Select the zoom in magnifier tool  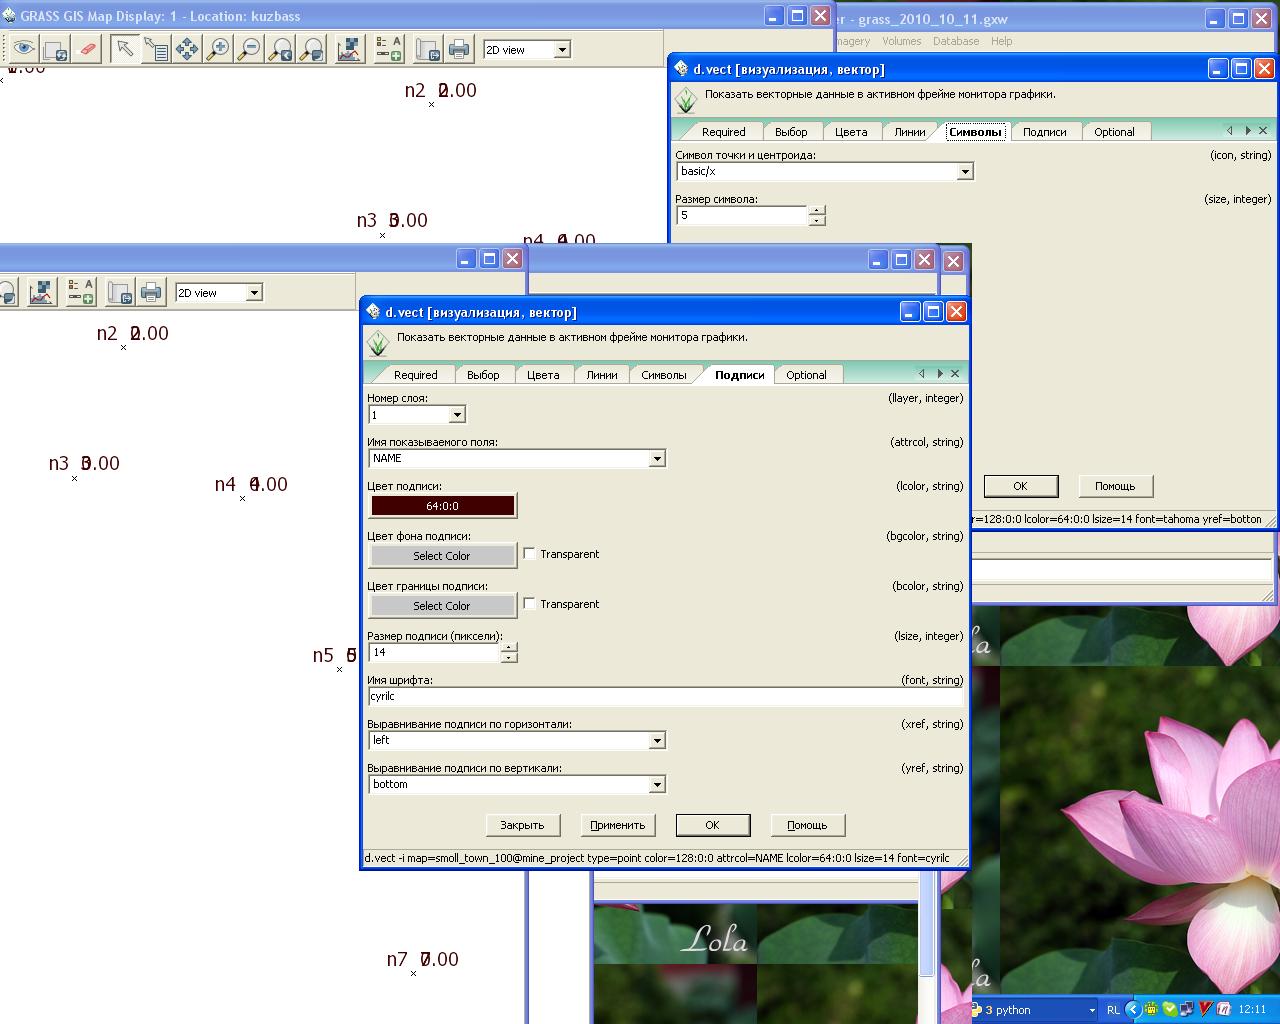click(218, 49)
